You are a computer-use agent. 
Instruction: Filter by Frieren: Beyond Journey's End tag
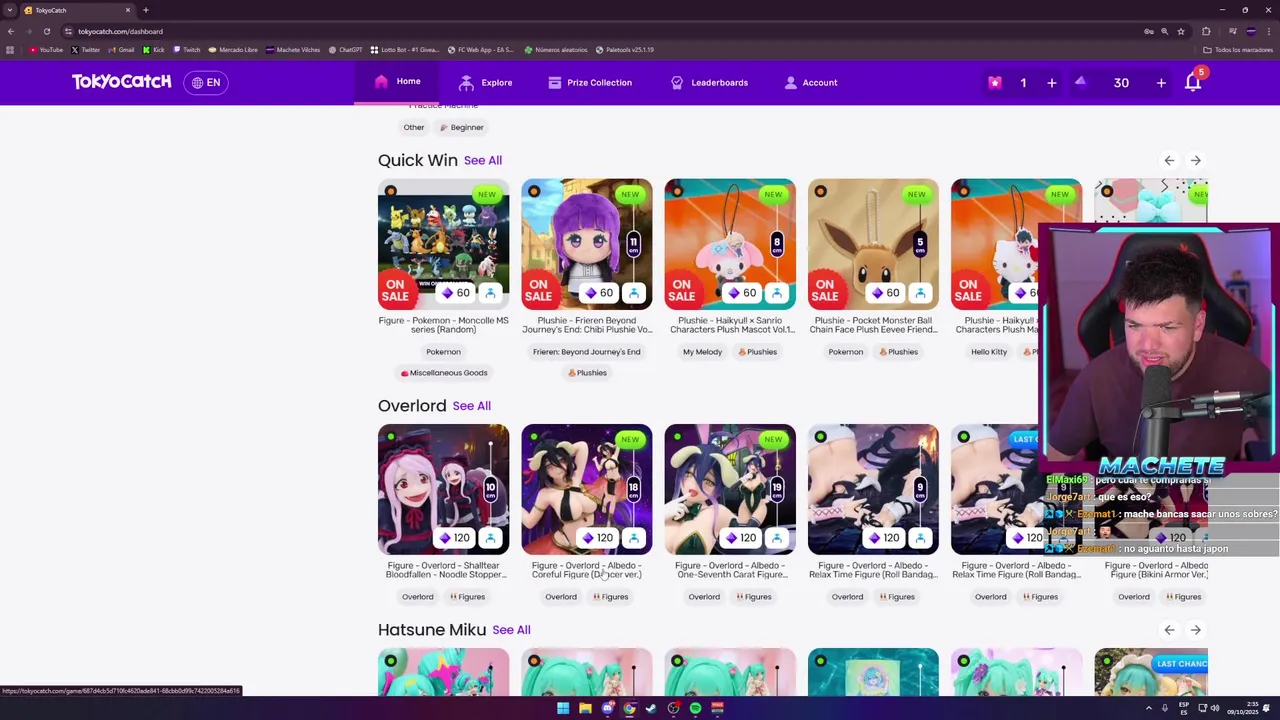click(x=586, y=352)
